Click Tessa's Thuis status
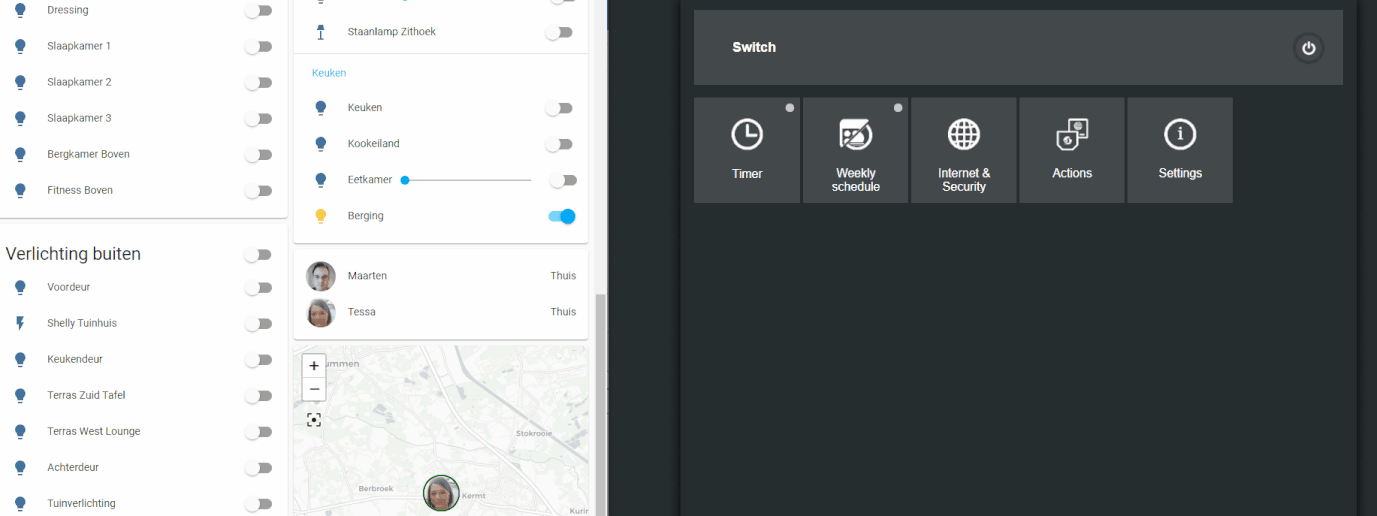Viewport: 1377px width, 516px height. 563,312
